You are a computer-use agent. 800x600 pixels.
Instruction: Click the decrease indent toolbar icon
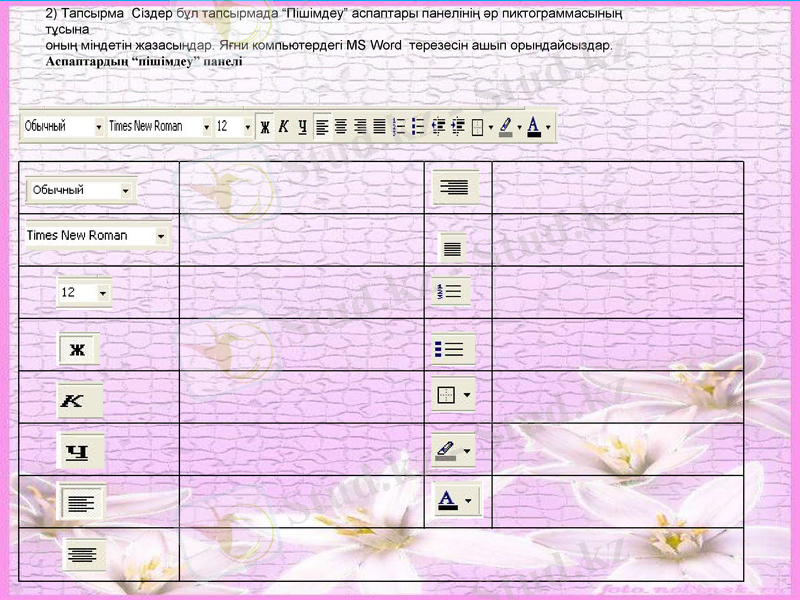click(x=438, y=127)
